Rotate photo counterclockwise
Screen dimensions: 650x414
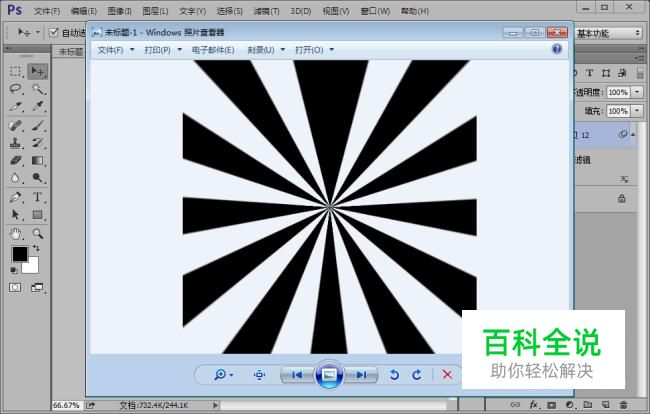[x=394, y=375]
